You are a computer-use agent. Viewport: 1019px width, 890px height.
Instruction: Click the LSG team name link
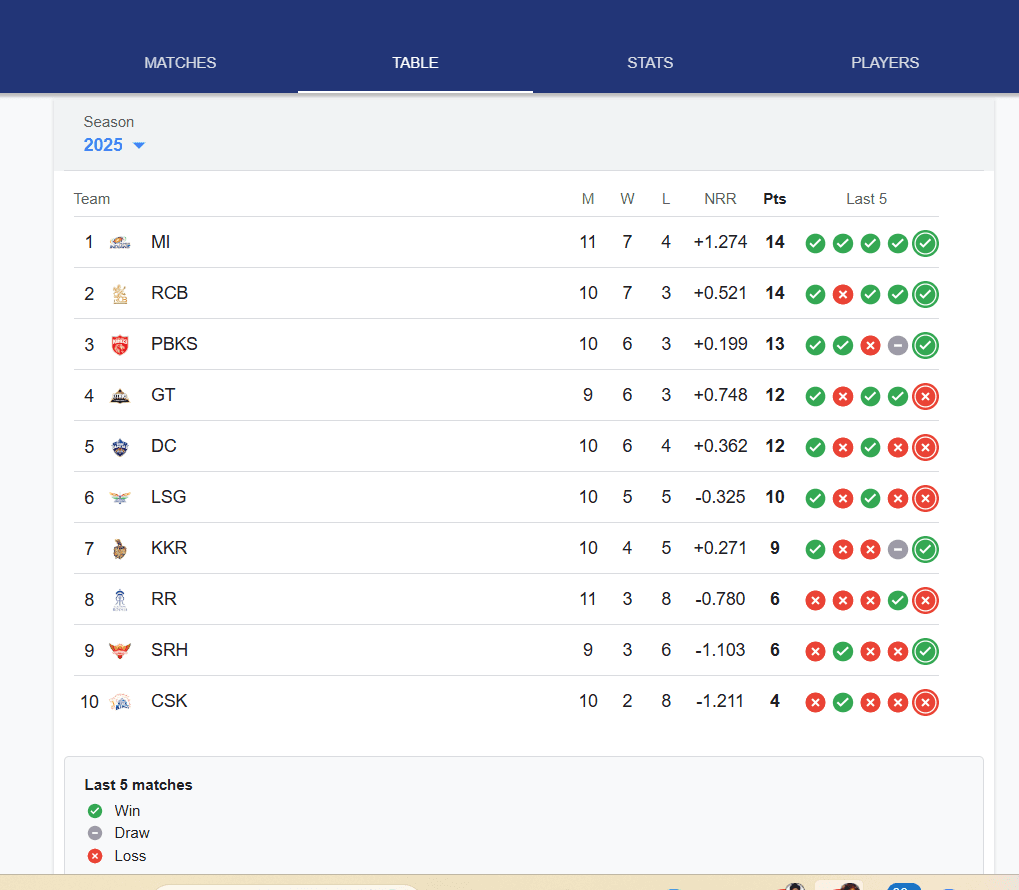tap(166, 497)
